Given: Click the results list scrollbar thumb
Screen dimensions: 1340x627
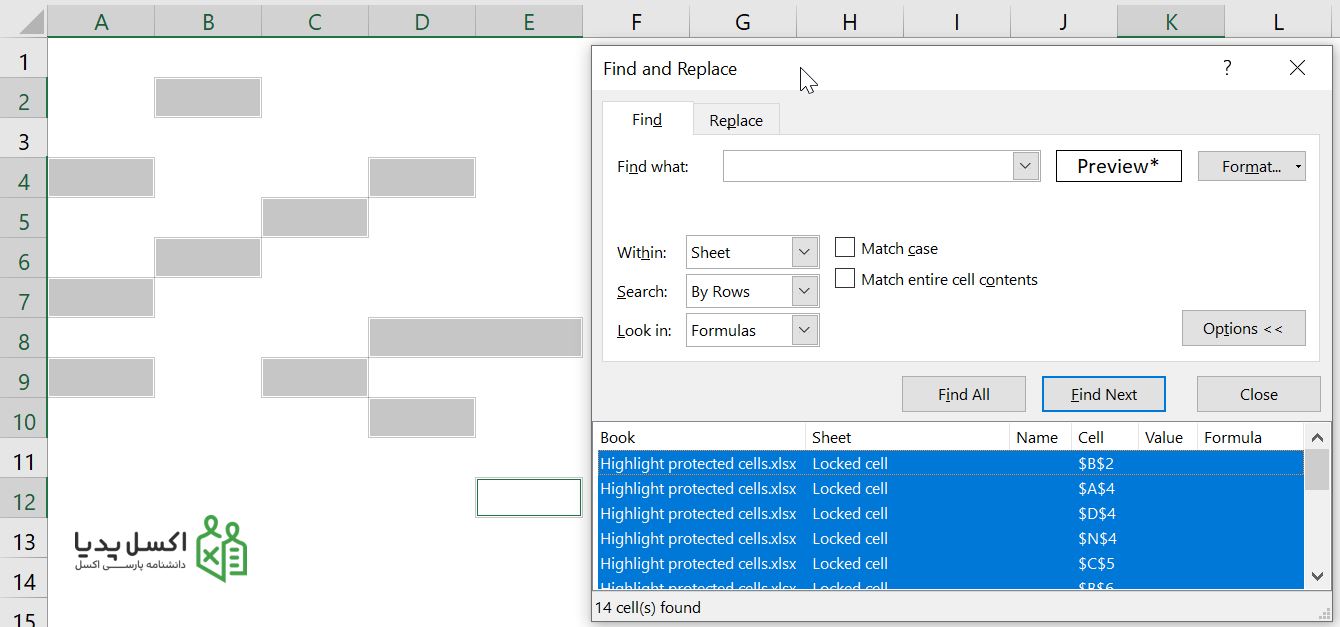Looking at the screenshot, I should coord(1317,470).
